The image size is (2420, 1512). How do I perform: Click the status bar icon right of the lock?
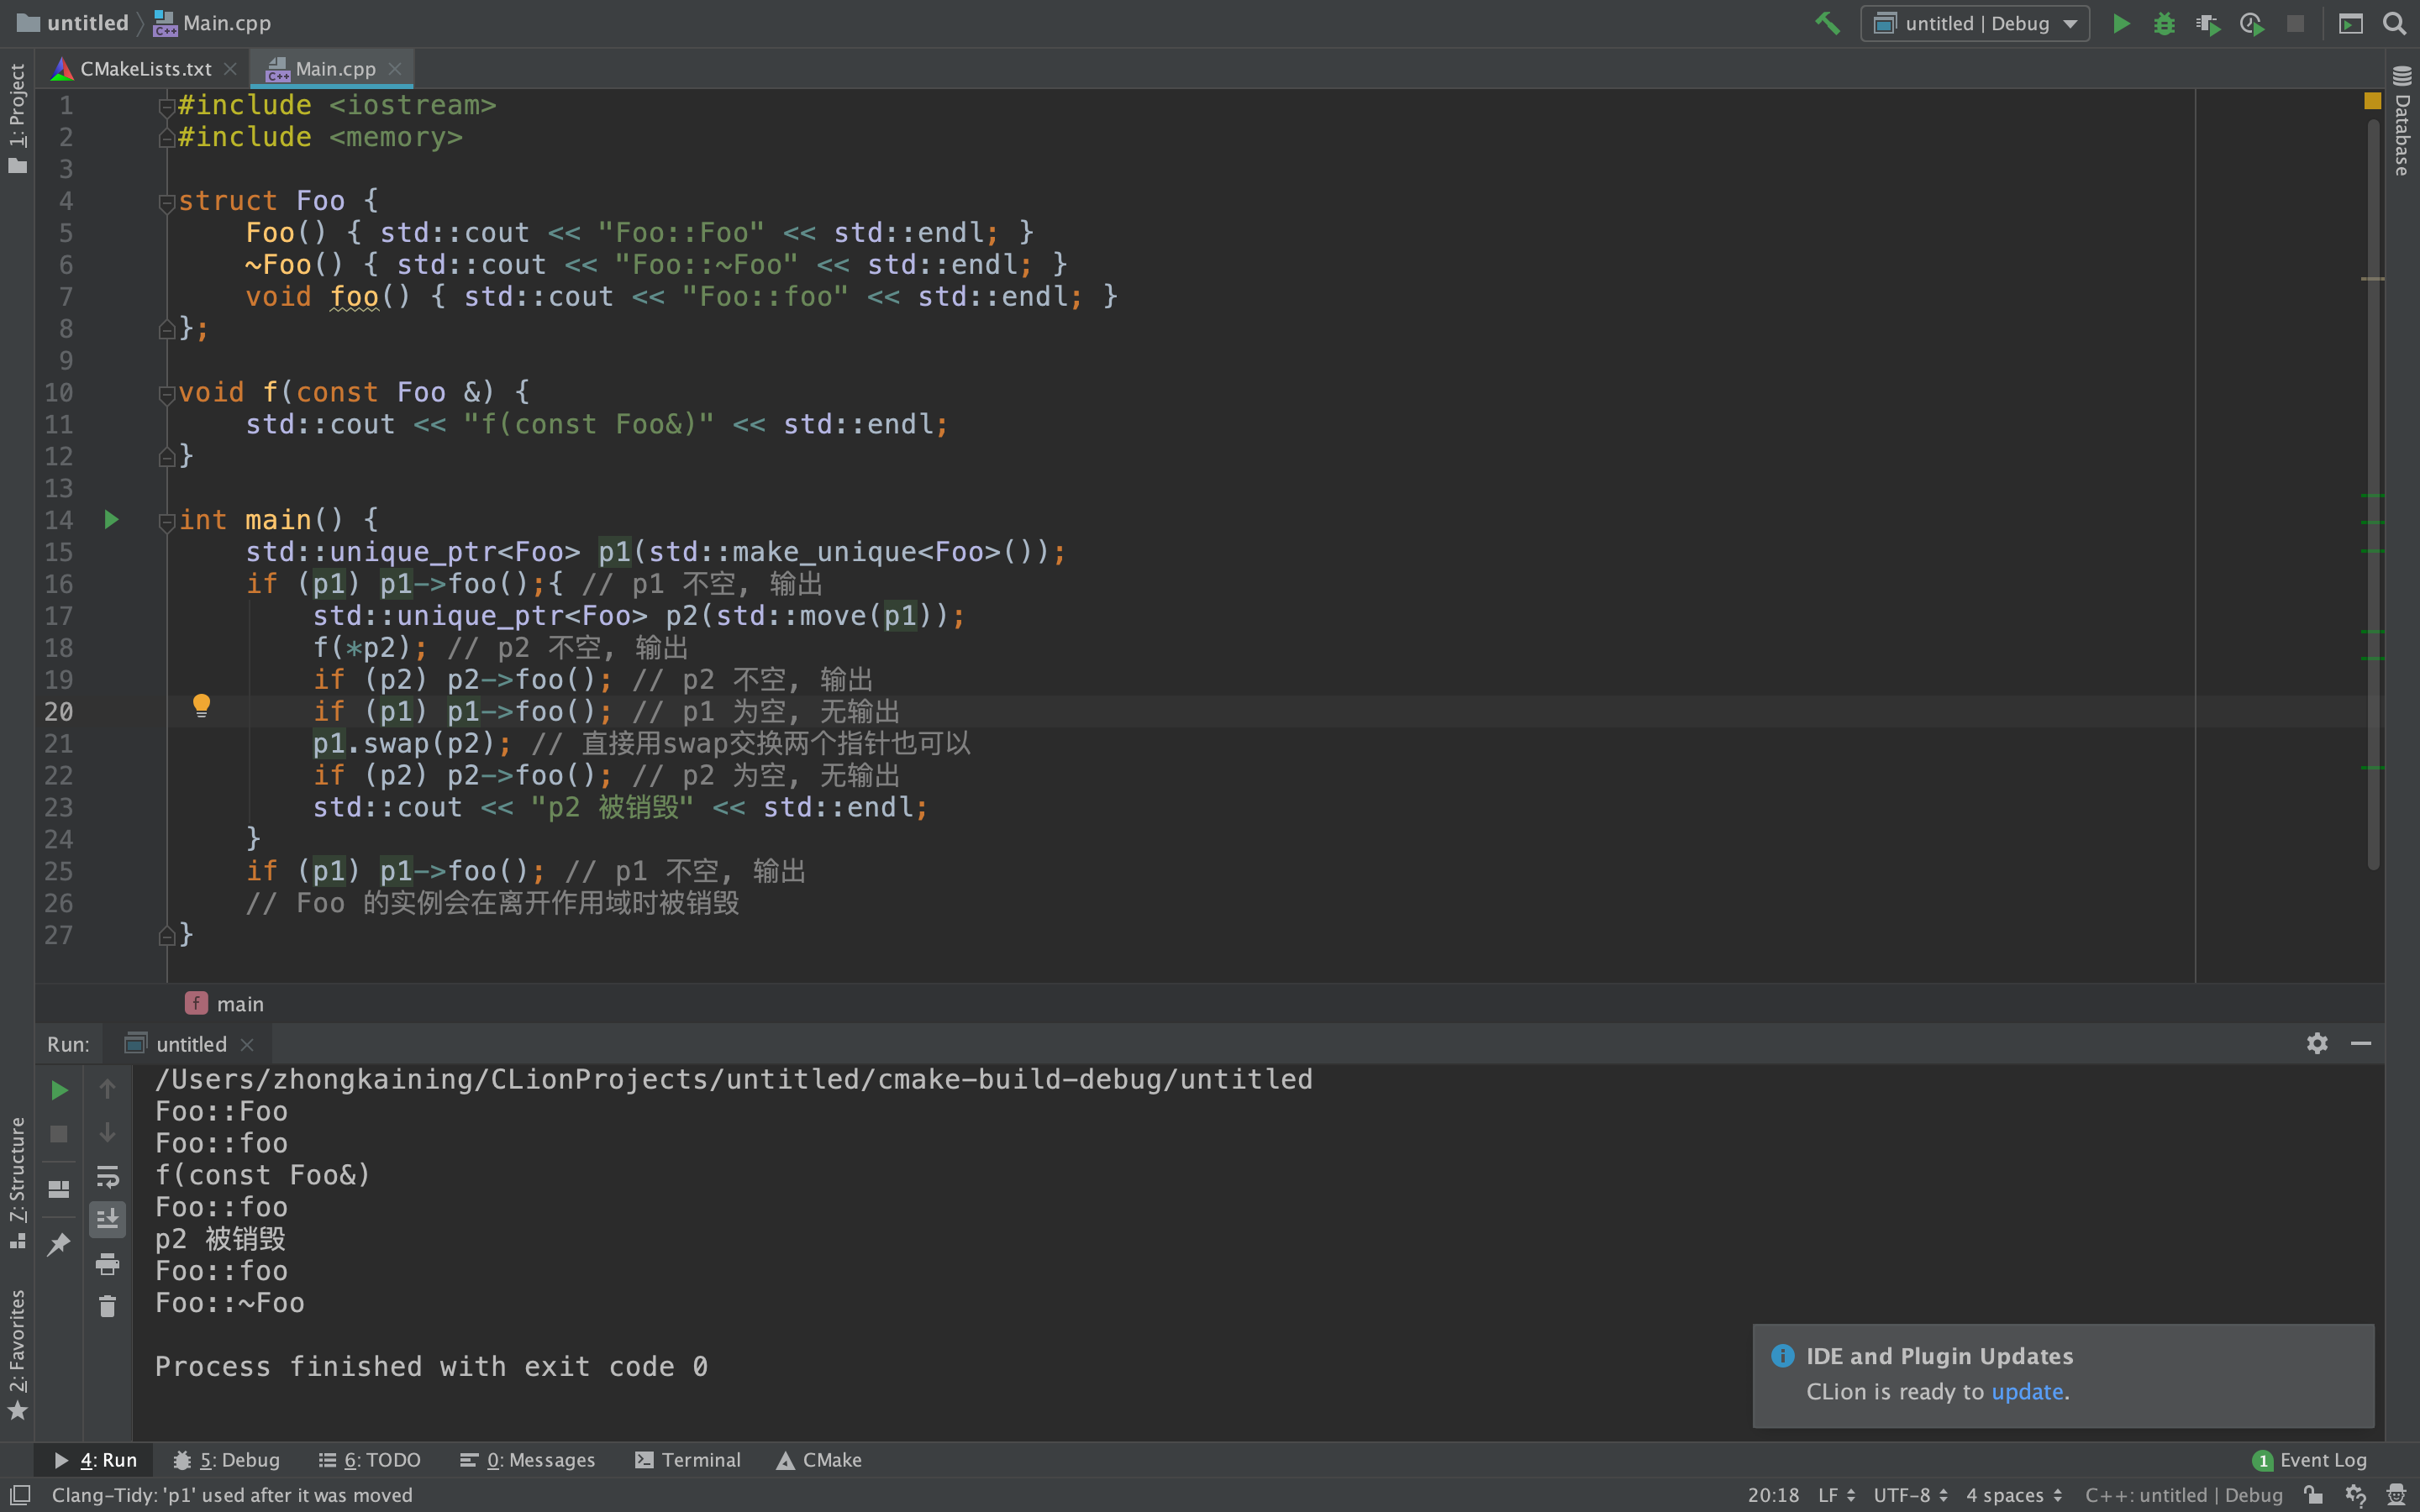pos(2355,1495)
